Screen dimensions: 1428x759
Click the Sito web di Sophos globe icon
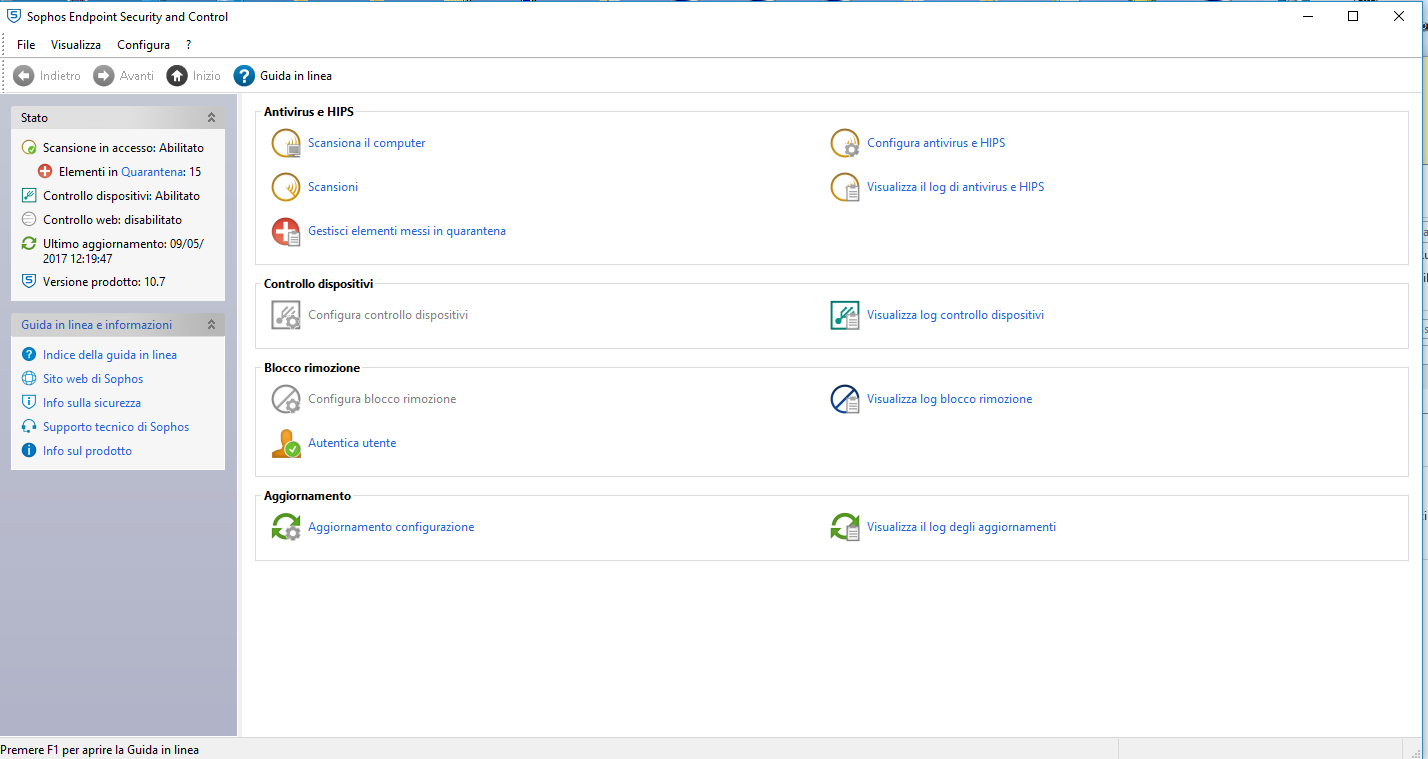(29, 379)
